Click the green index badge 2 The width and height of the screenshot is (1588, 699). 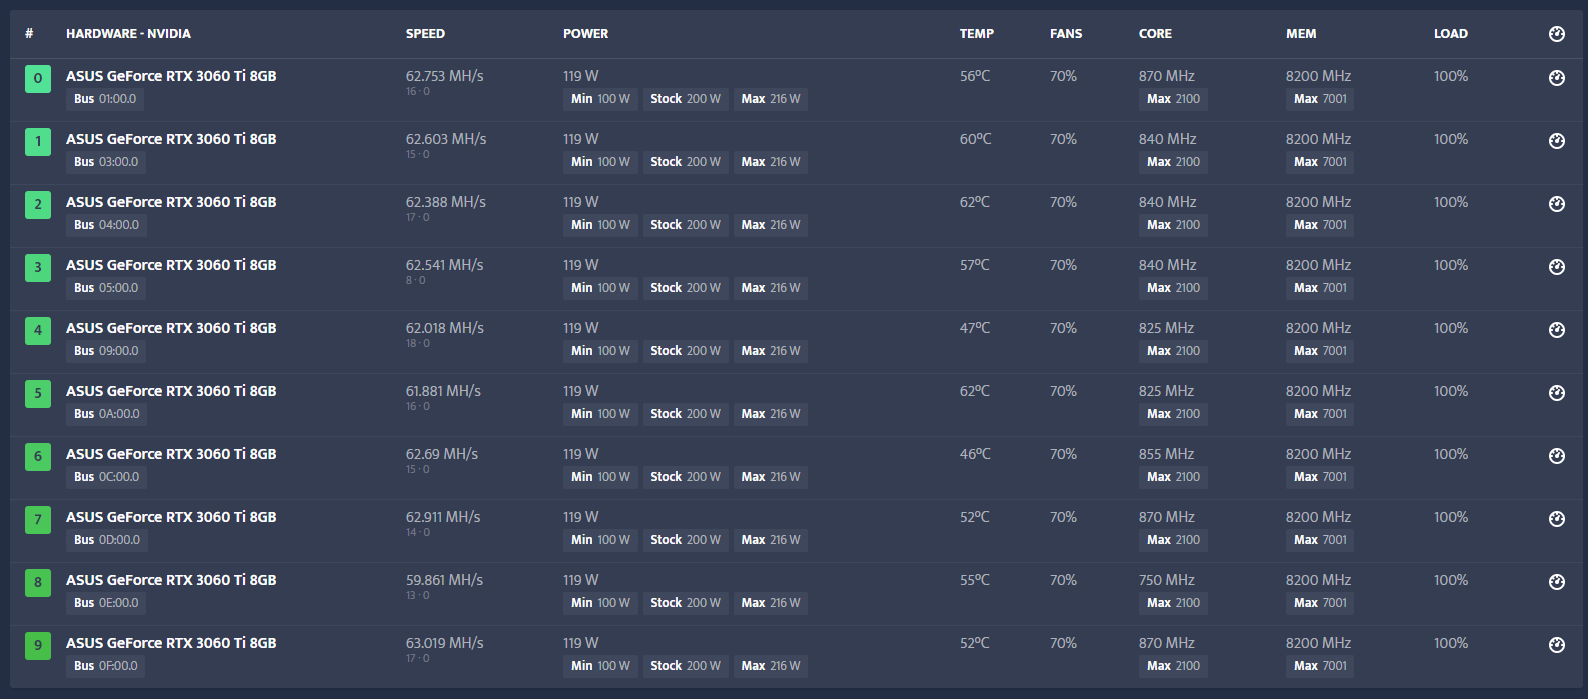tap(38, 204)
